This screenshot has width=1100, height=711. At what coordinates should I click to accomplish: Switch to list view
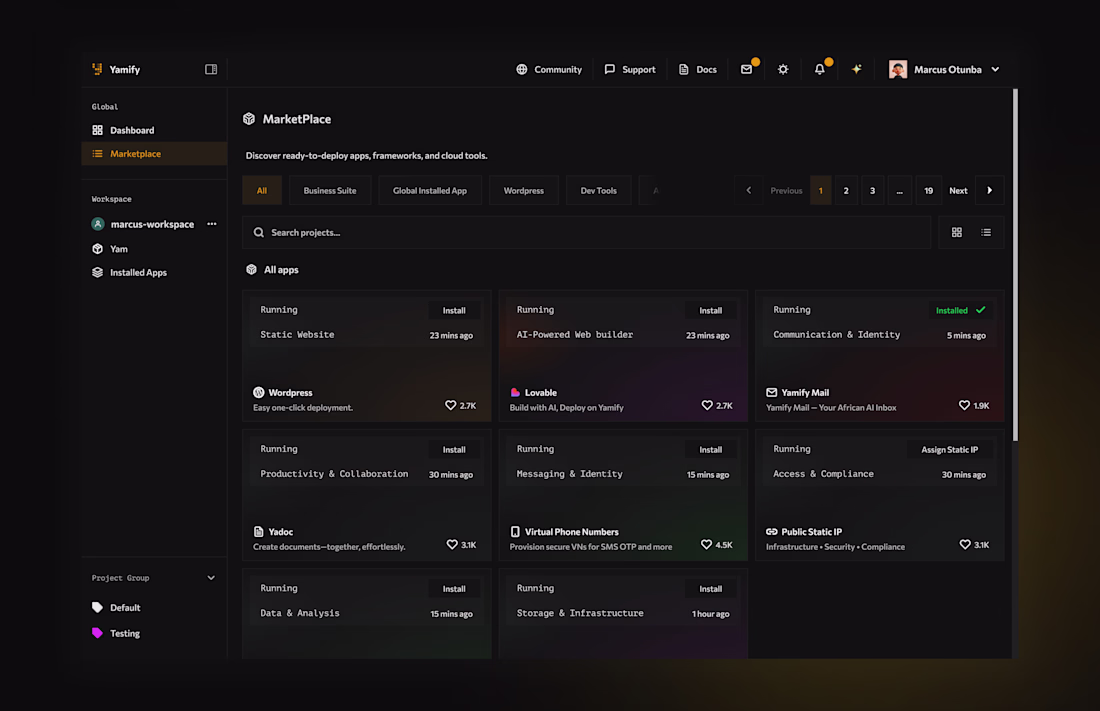(986, 232)
